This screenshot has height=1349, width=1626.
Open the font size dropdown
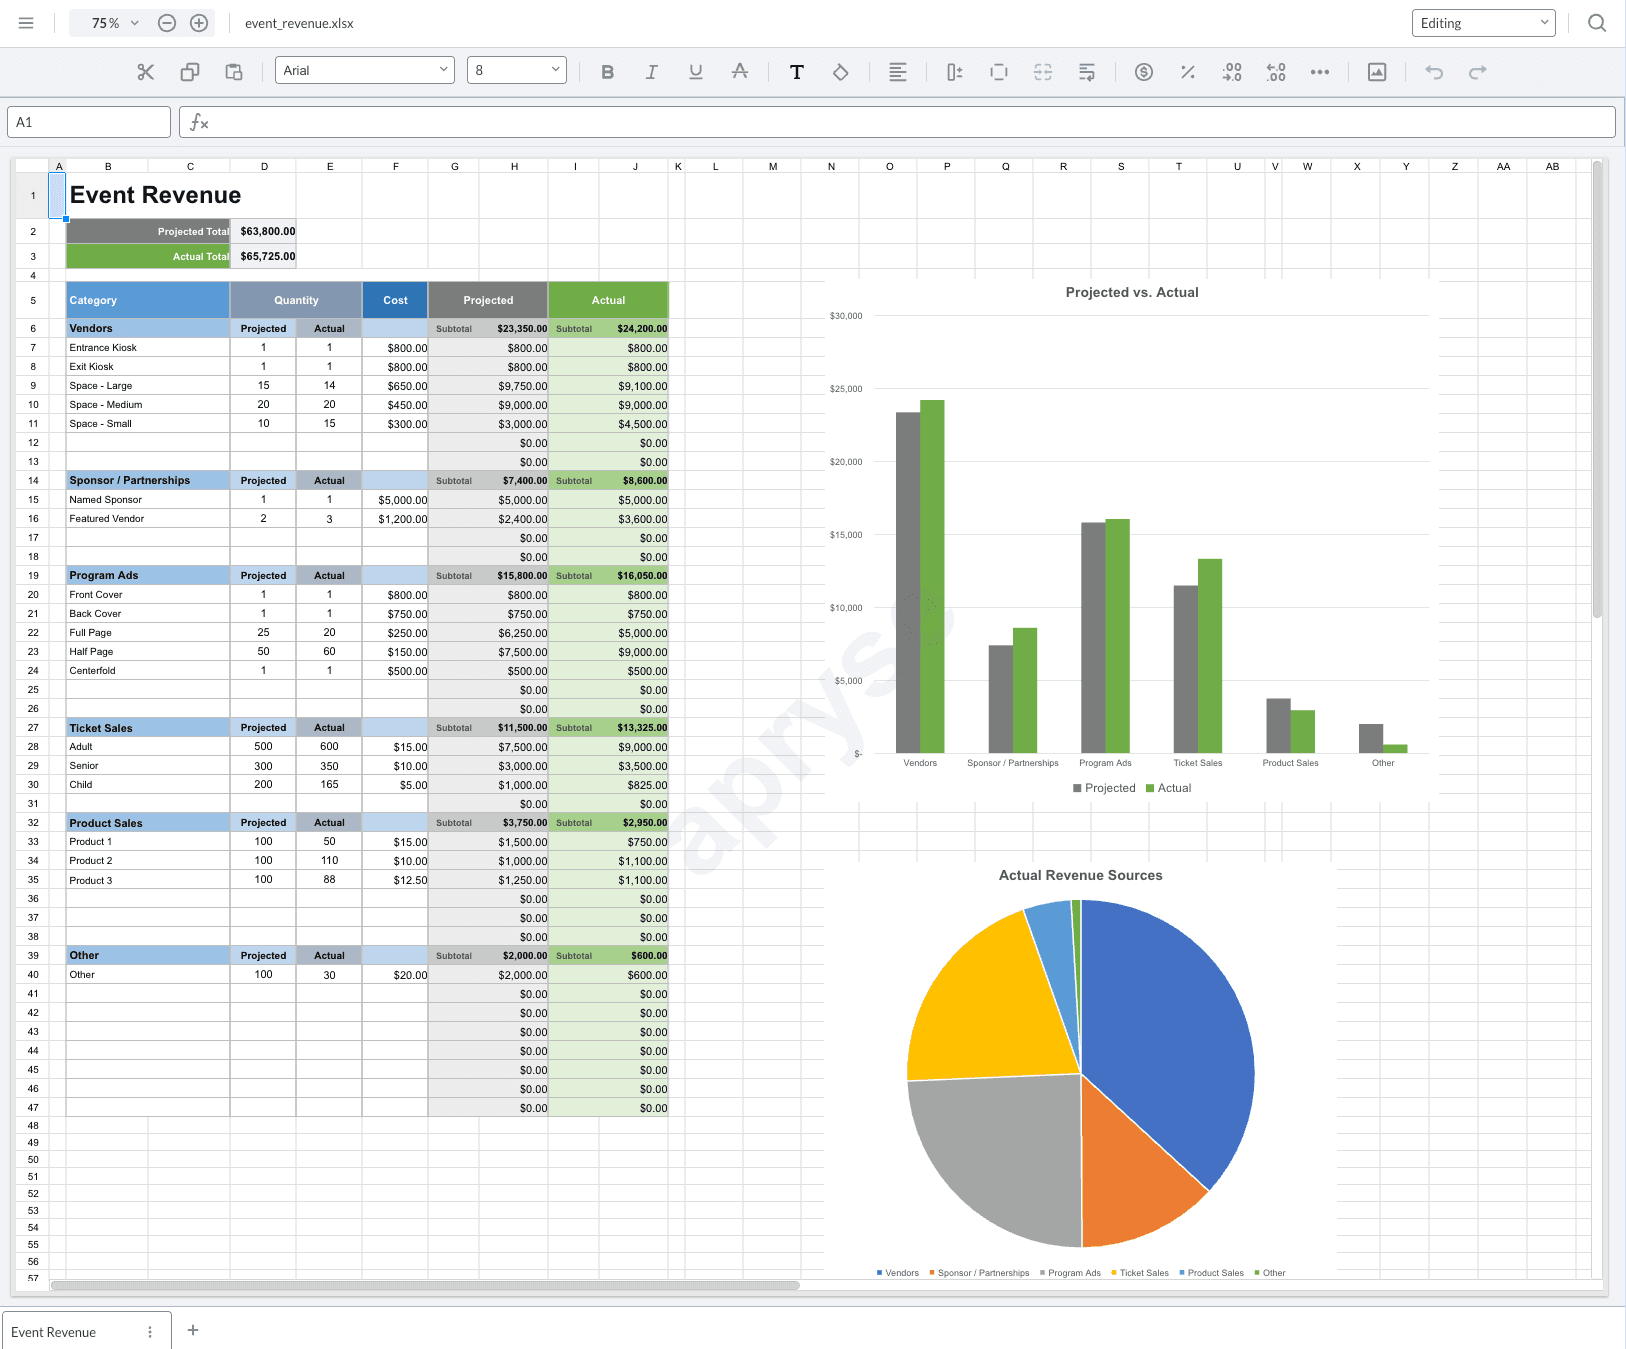516,69
